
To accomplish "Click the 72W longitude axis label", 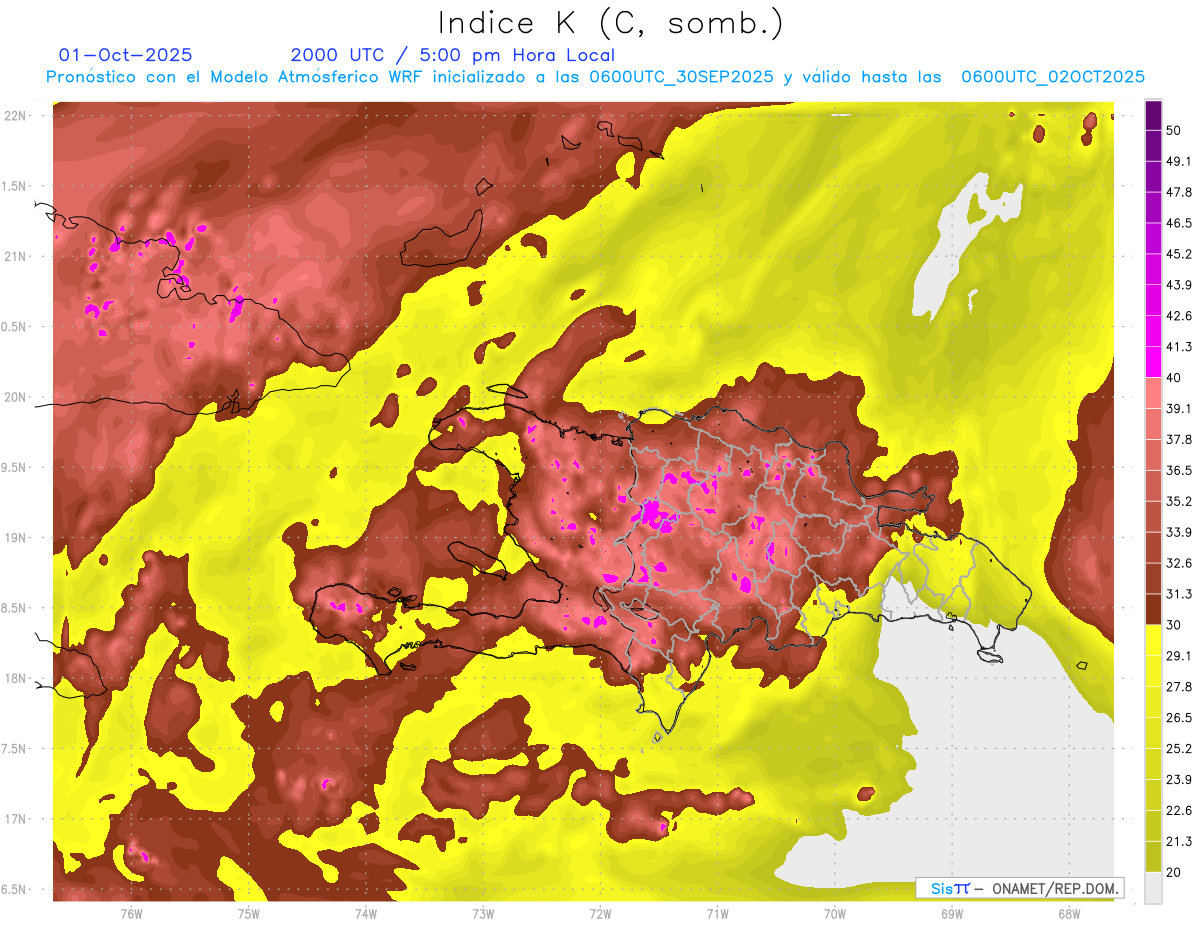I will [600, 913].
